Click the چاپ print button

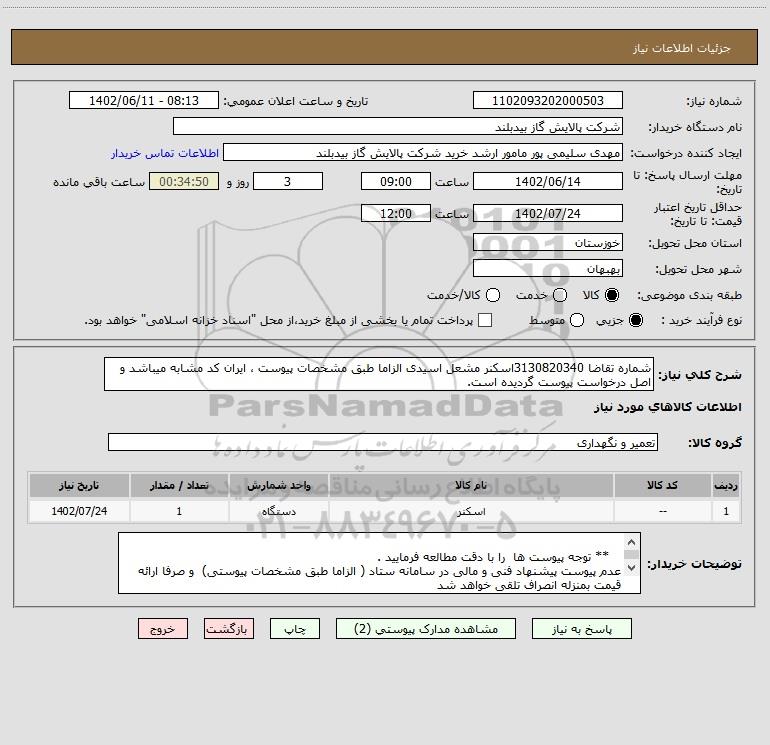click(x=295, y=629)
